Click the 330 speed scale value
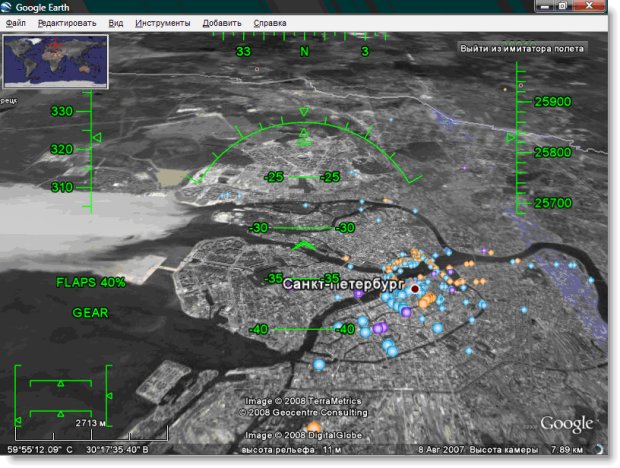 pos(62,111)
